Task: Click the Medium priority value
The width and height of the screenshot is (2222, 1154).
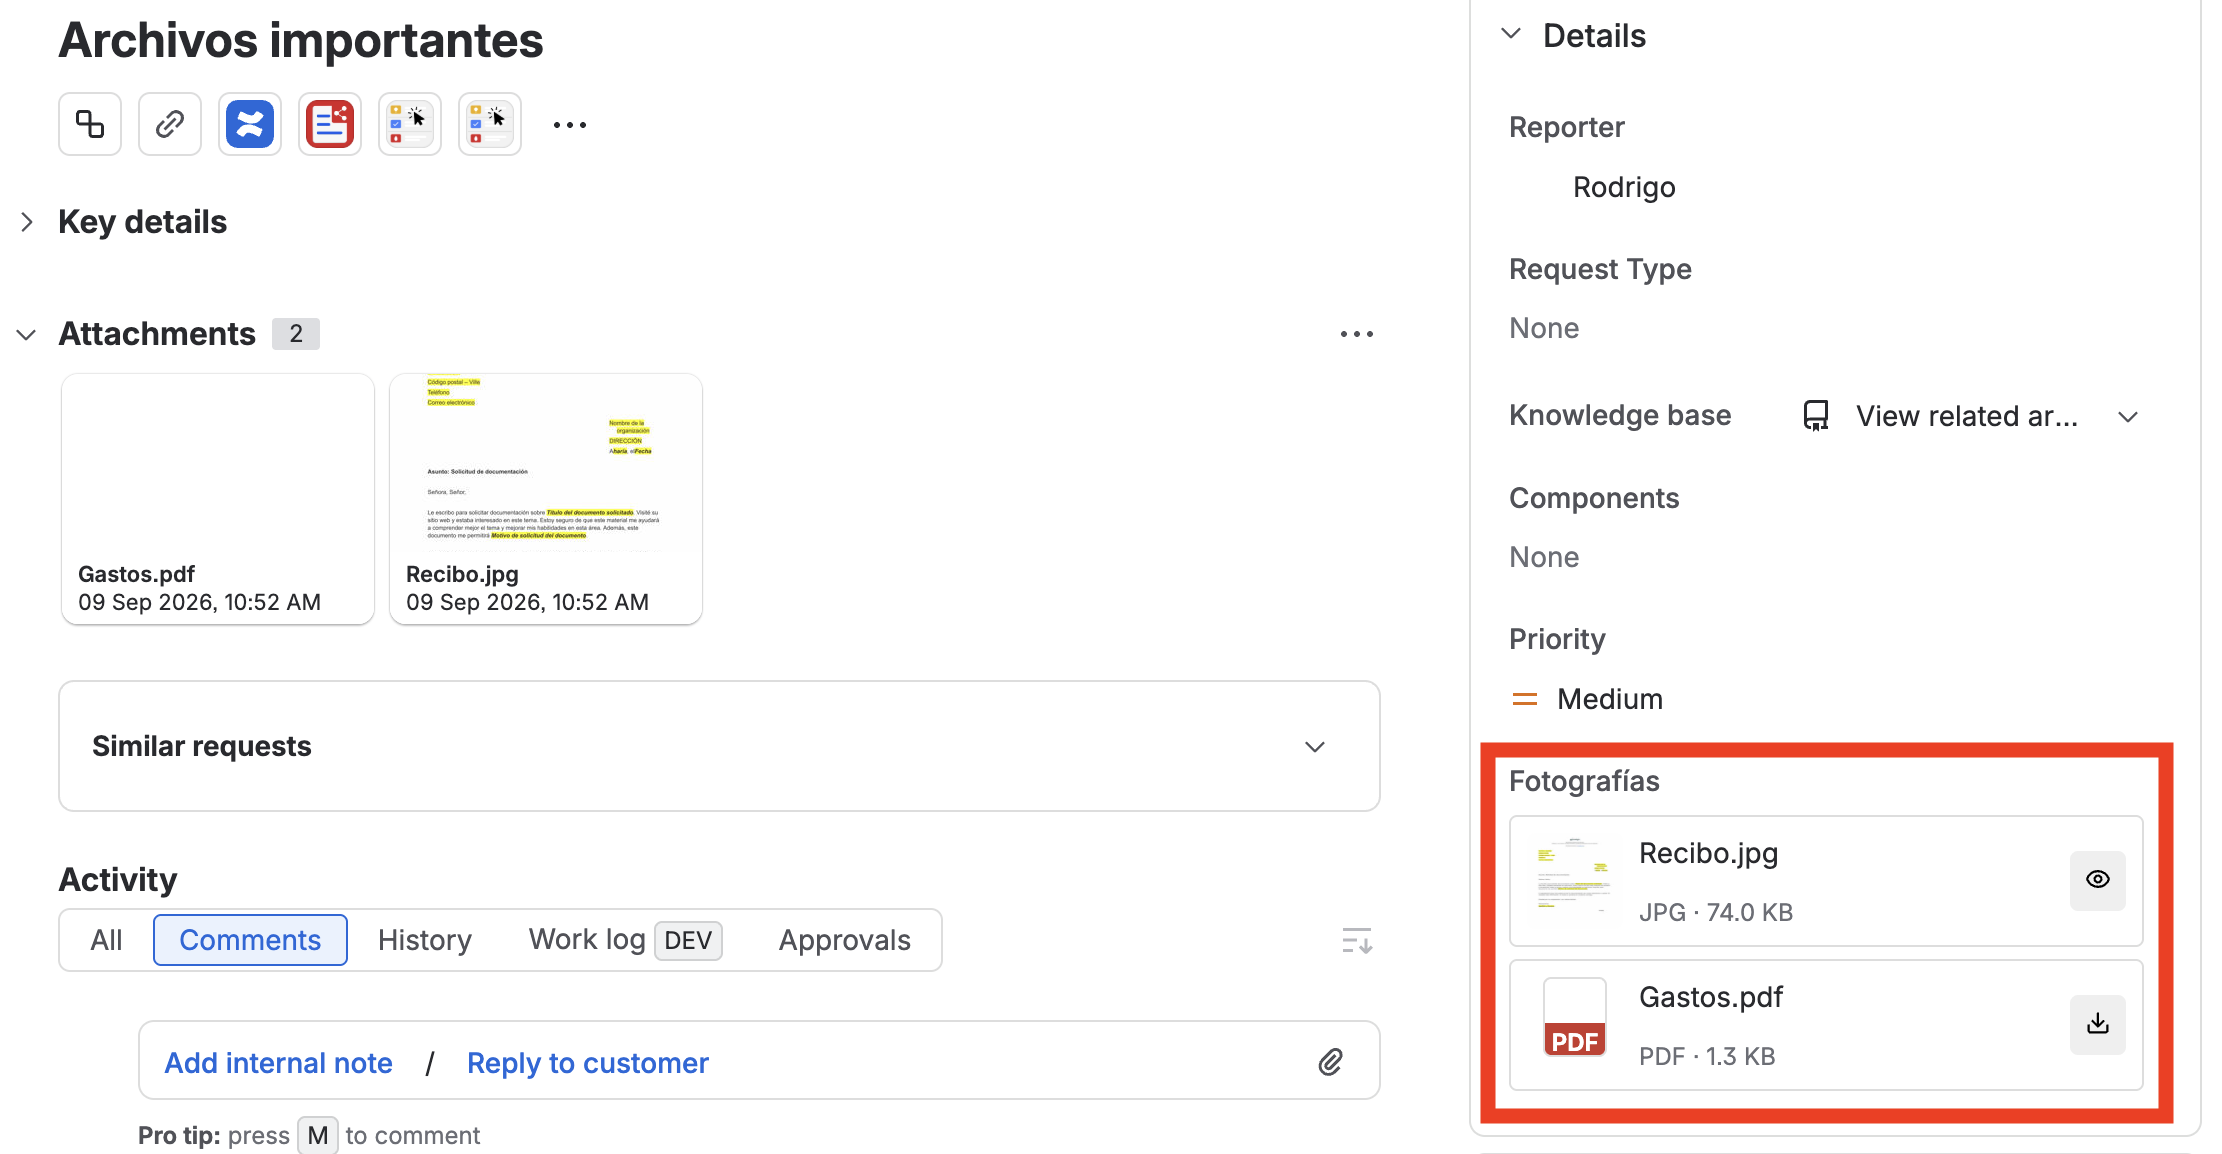Action: 1610,699
